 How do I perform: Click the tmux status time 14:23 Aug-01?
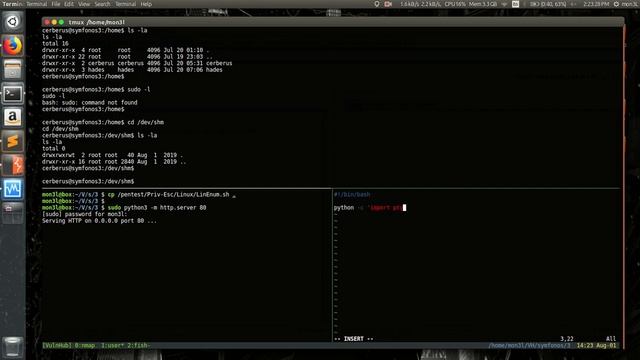tap(596, 345)
